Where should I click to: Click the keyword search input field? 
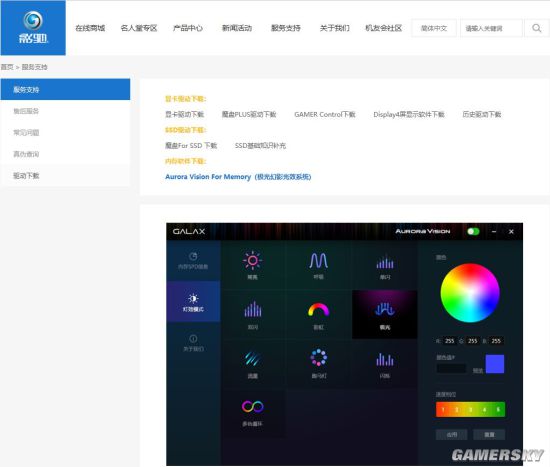point(491,28)
